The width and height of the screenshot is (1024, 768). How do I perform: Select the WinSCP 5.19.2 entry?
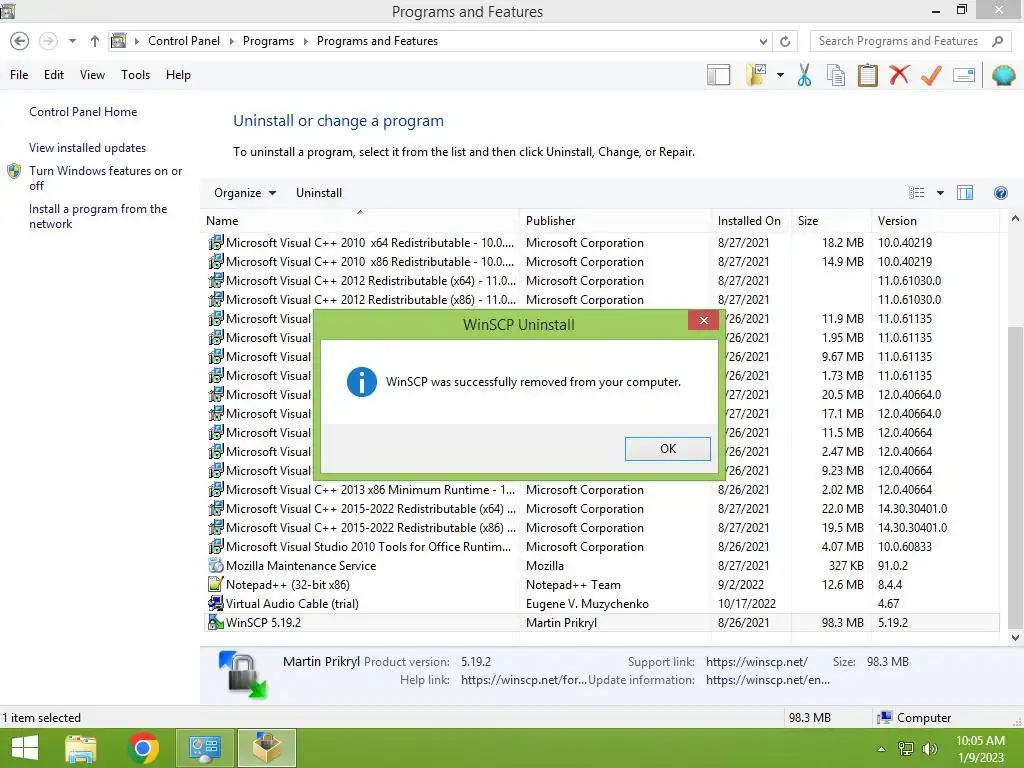601,622
